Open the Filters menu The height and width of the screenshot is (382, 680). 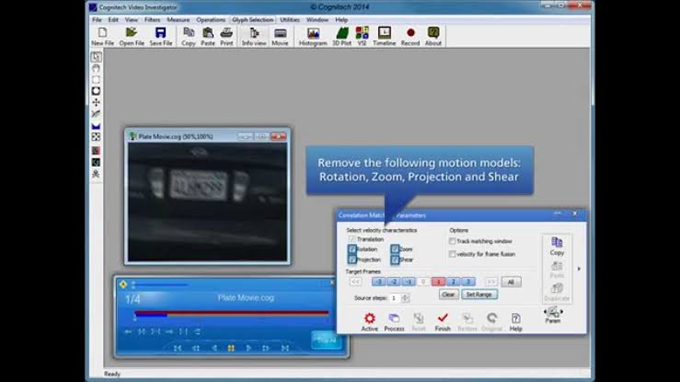(x=152, y=20)
